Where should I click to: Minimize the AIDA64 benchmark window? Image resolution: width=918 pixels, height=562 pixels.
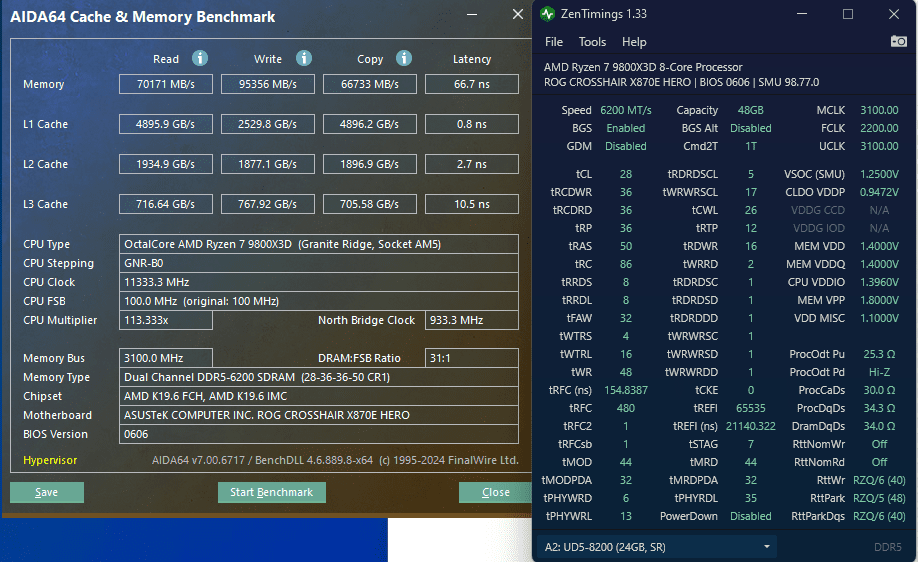(x=472, y=14)
